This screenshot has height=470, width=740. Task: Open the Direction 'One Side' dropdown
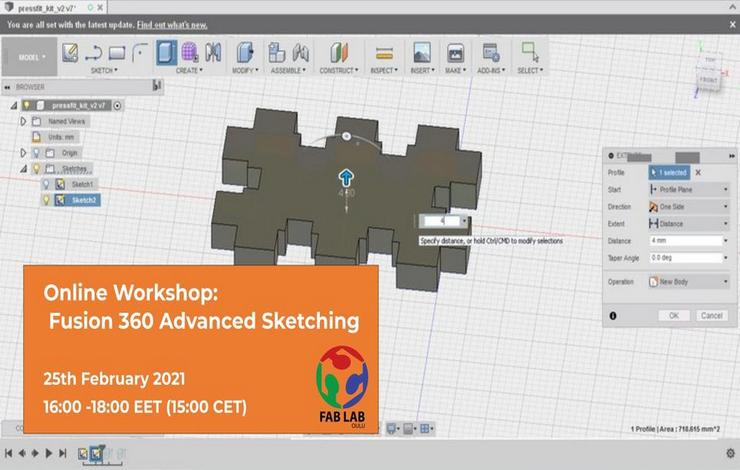689,207
